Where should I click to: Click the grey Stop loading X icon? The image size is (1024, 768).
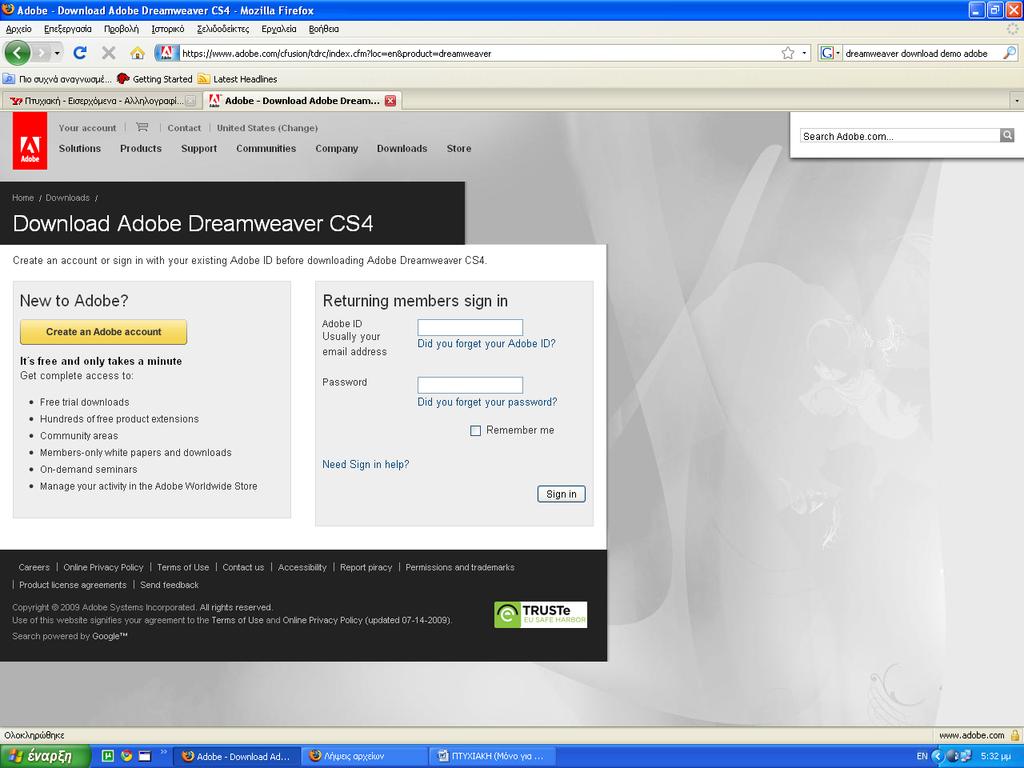108,53
